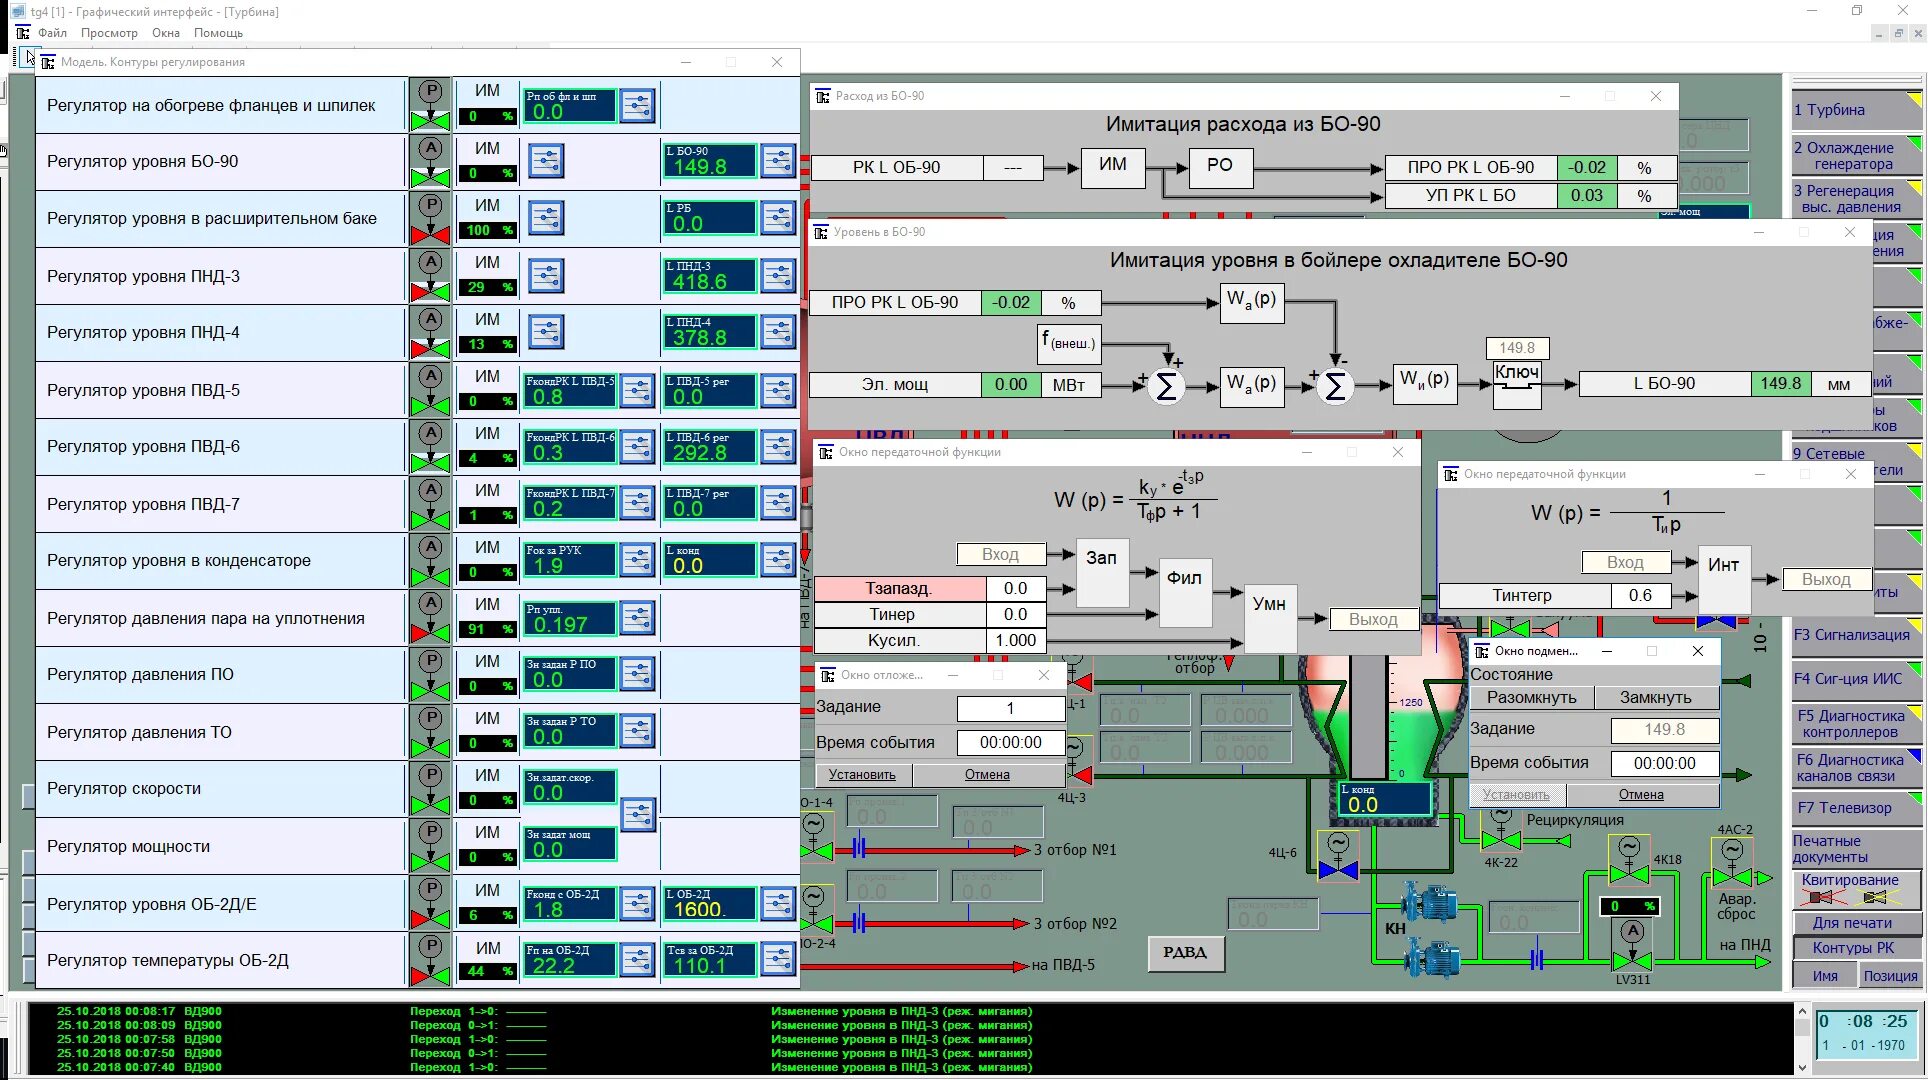Click Установить in Окно отложе... dialog

pyautogui.click(x=862, y=775)
